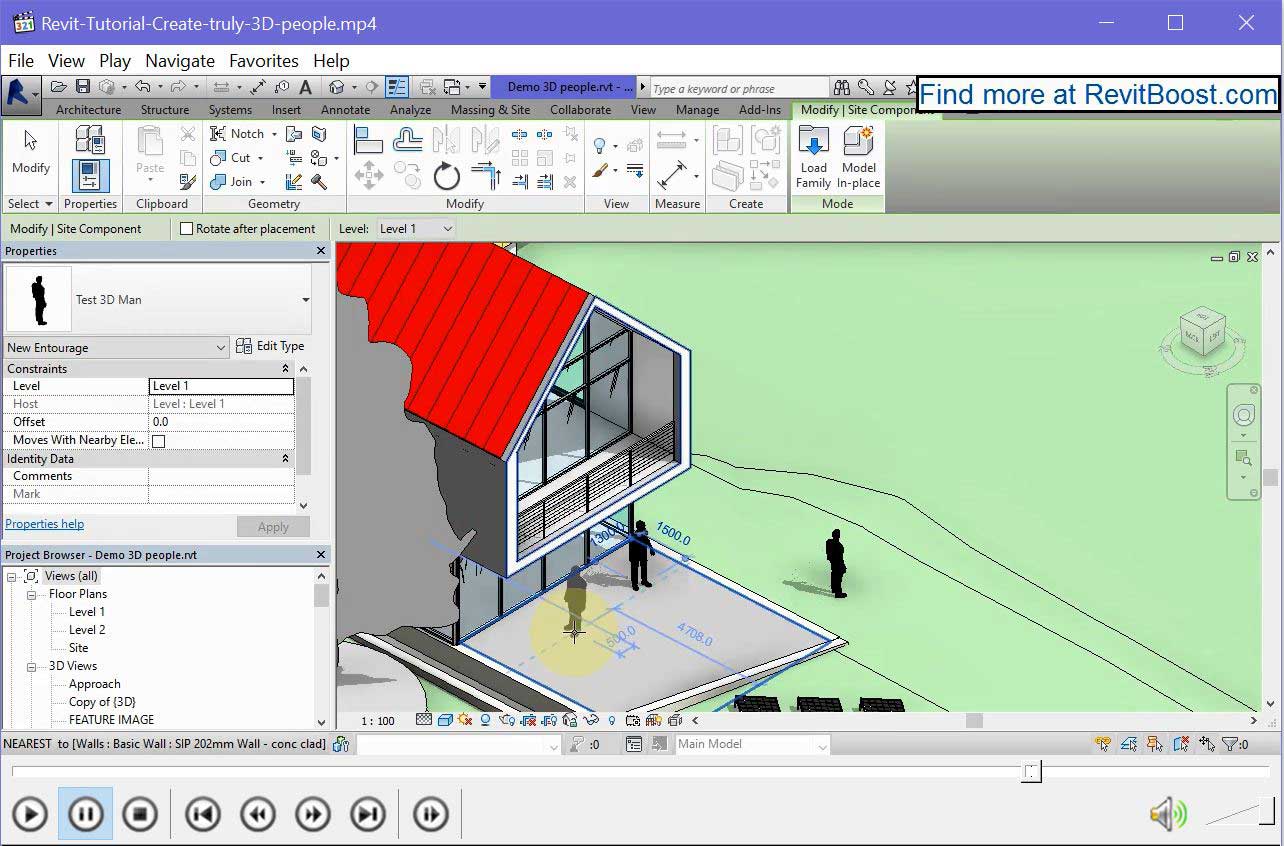Pause the video playback
1284x846 pixels.
click(85, 815)
